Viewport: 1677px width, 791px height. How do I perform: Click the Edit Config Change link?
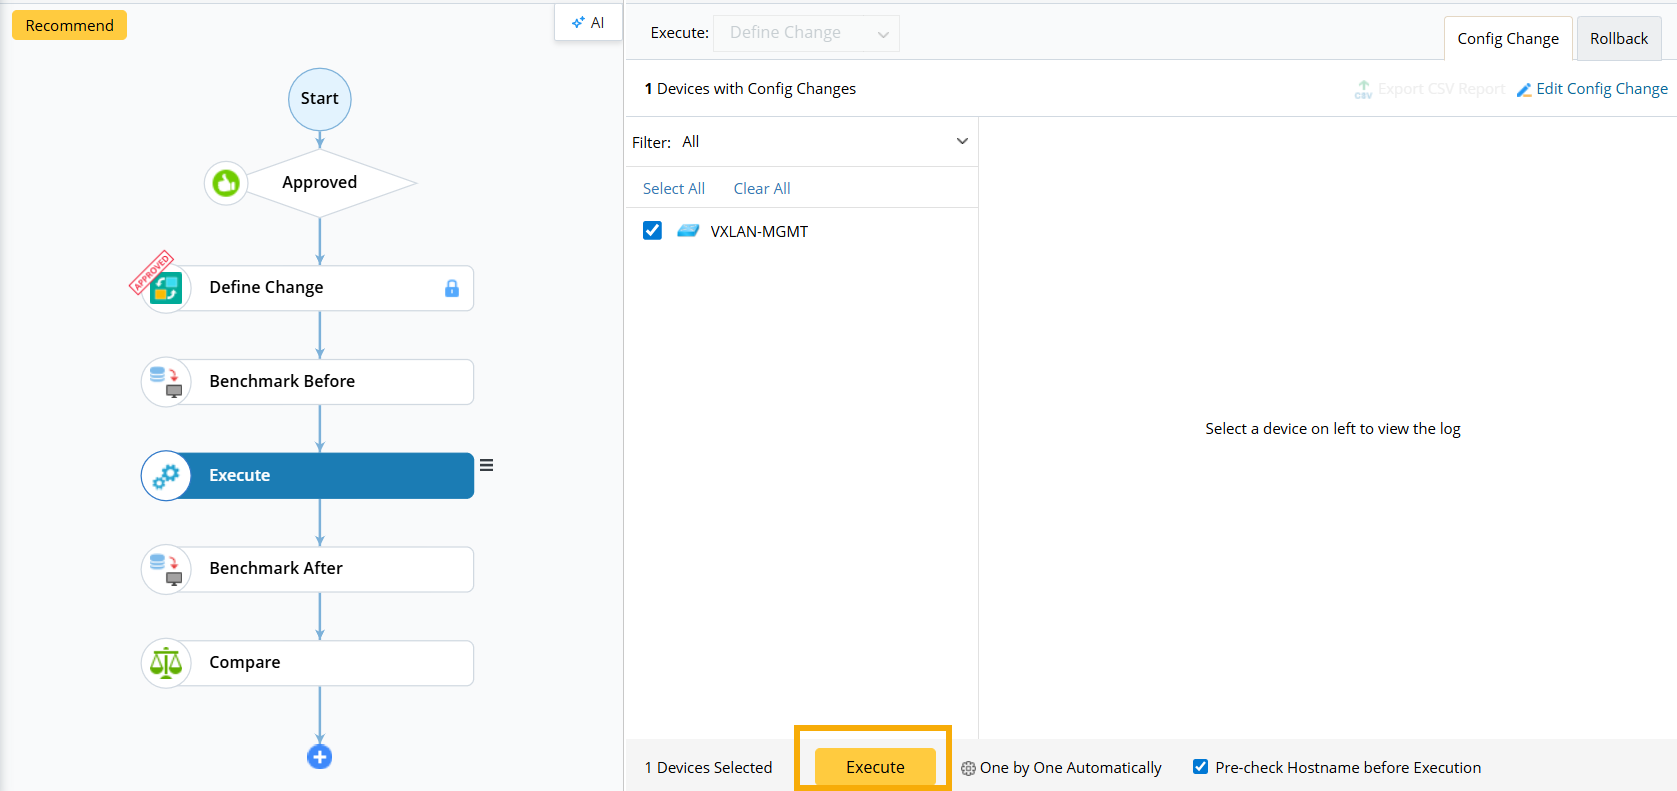pos(1592,89)
